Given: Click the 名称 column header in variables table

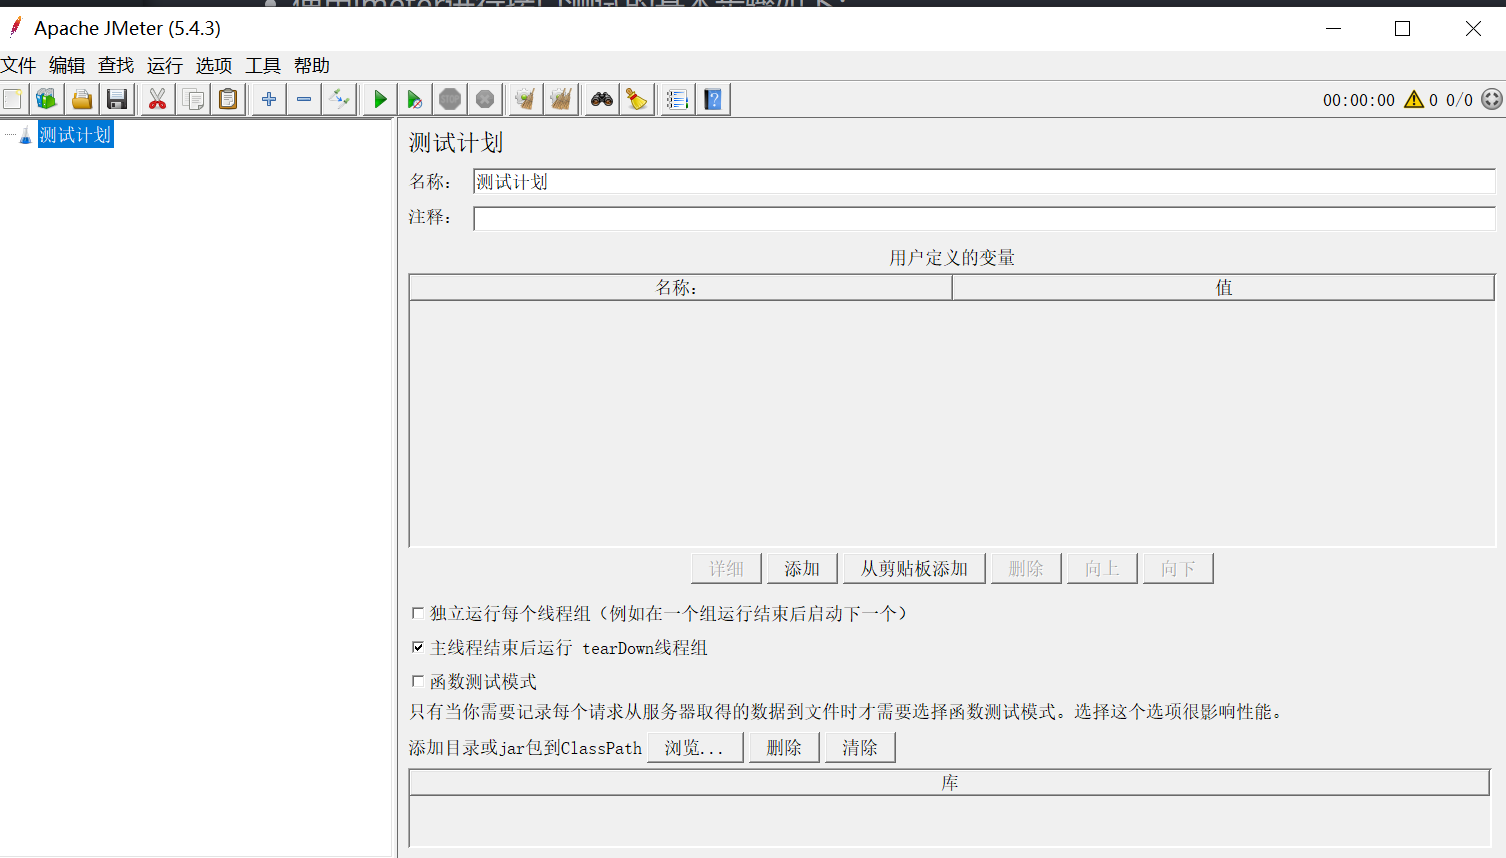Looking at the screenshot, I should 680,287.
